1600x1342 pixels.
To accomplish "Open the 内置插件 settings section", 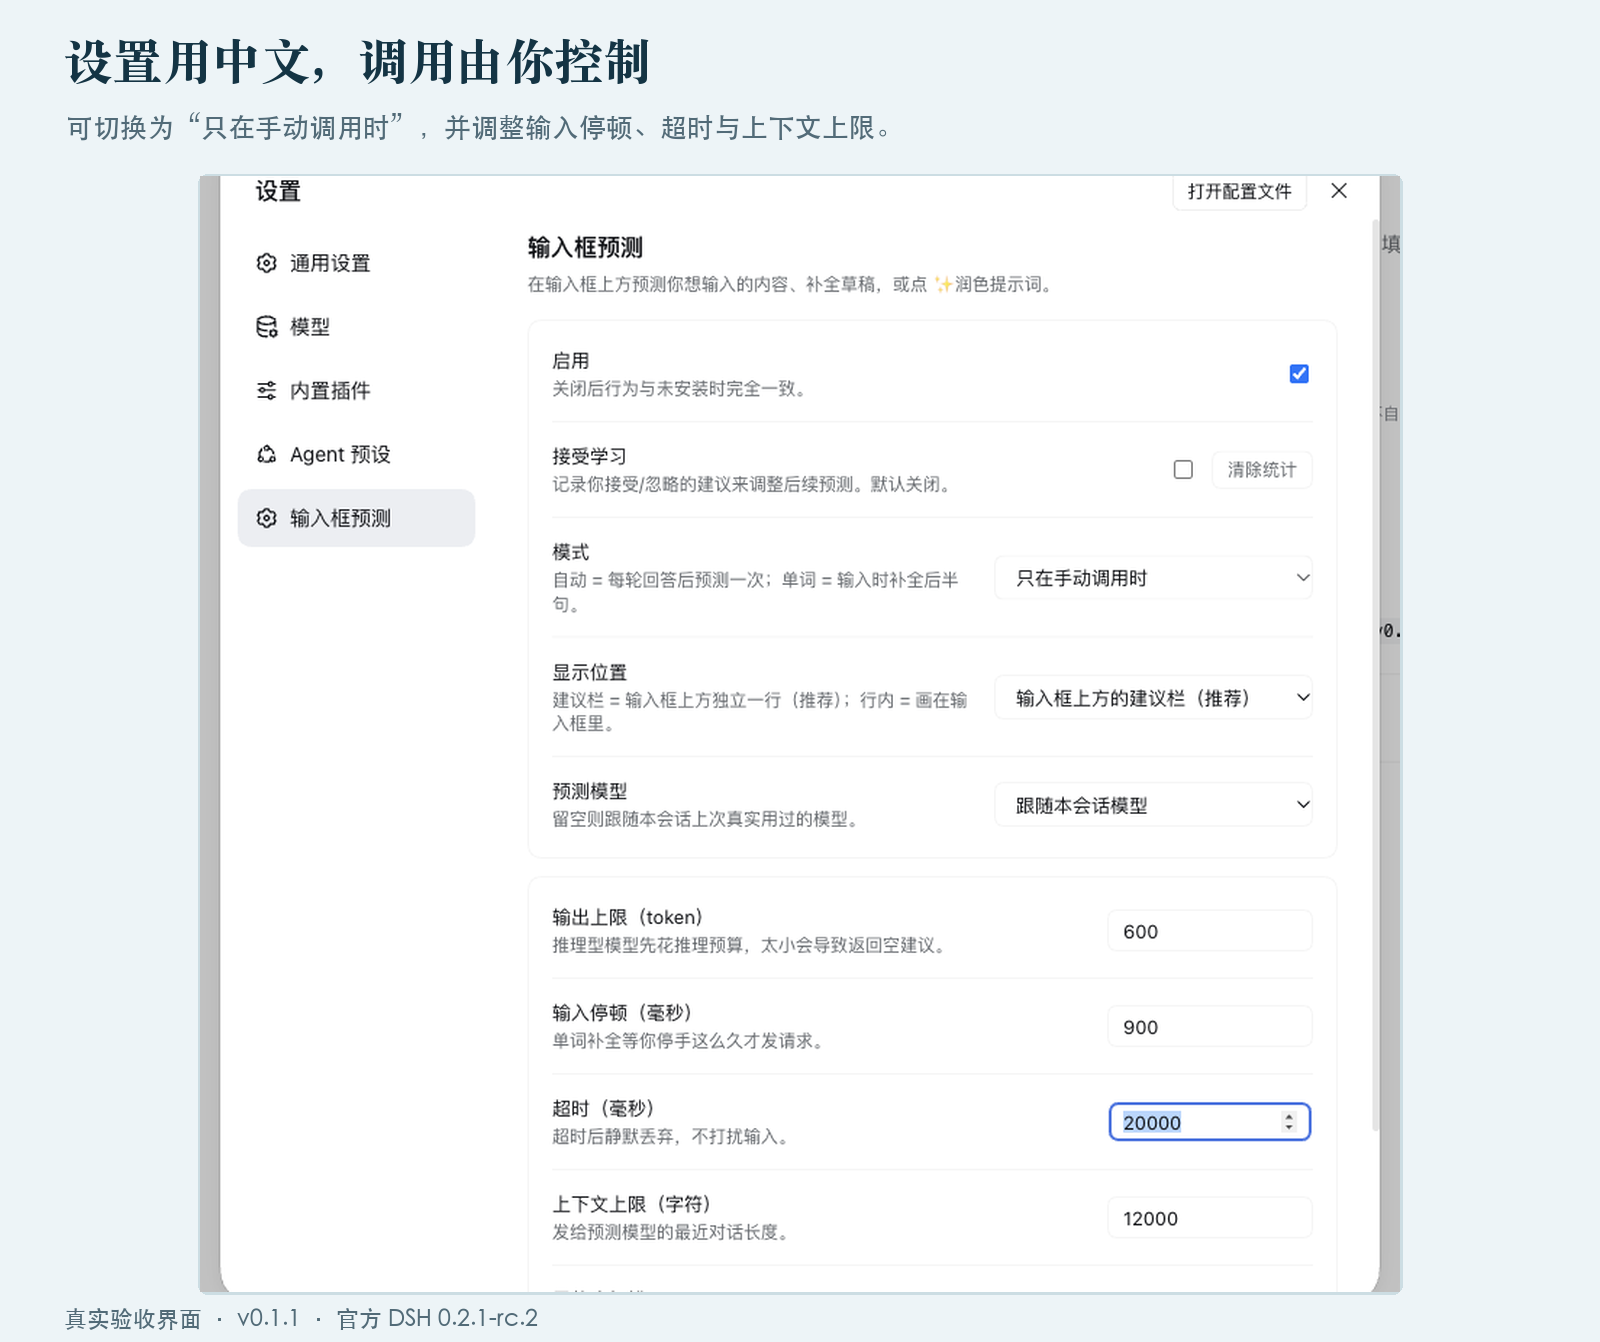I will (x=356, y=391).
